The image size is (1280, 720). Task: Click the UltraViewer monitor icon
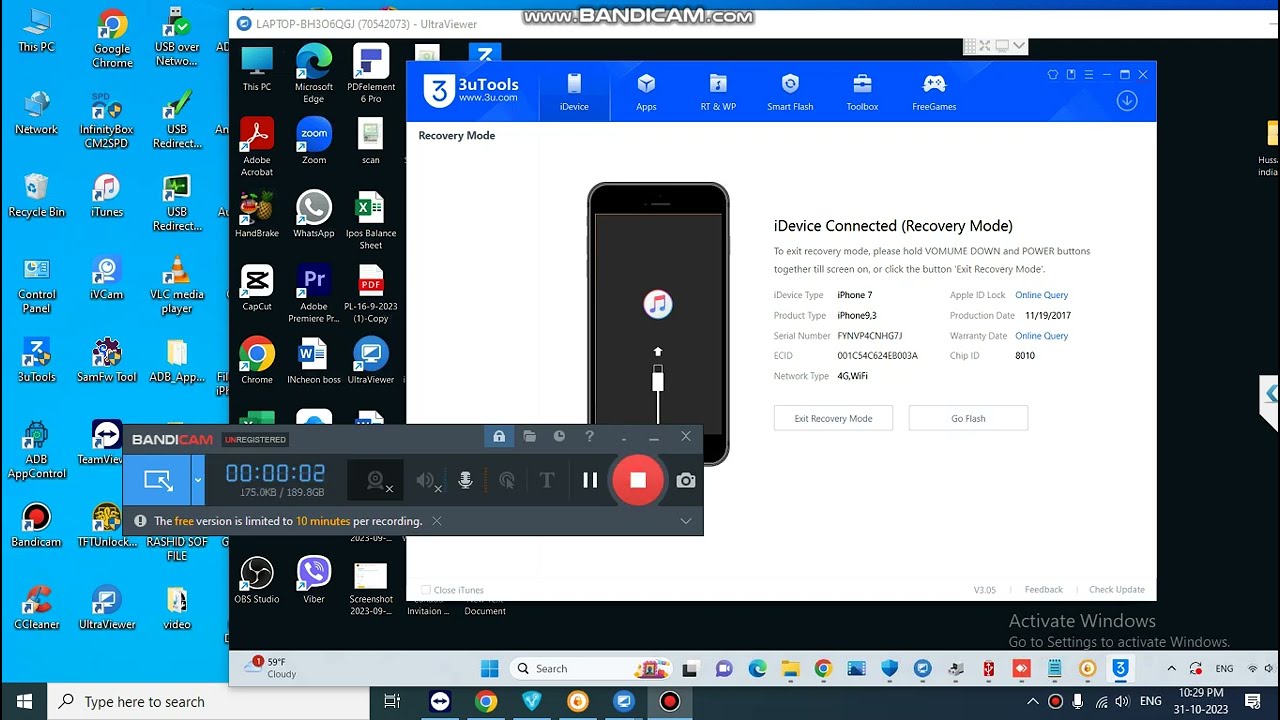coord(1002,45)
